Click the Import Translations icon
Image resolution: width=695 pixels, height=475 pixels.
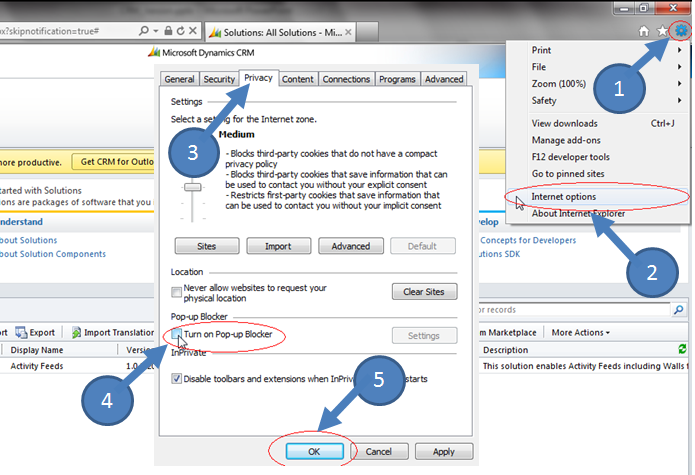[x=76, y=332]
